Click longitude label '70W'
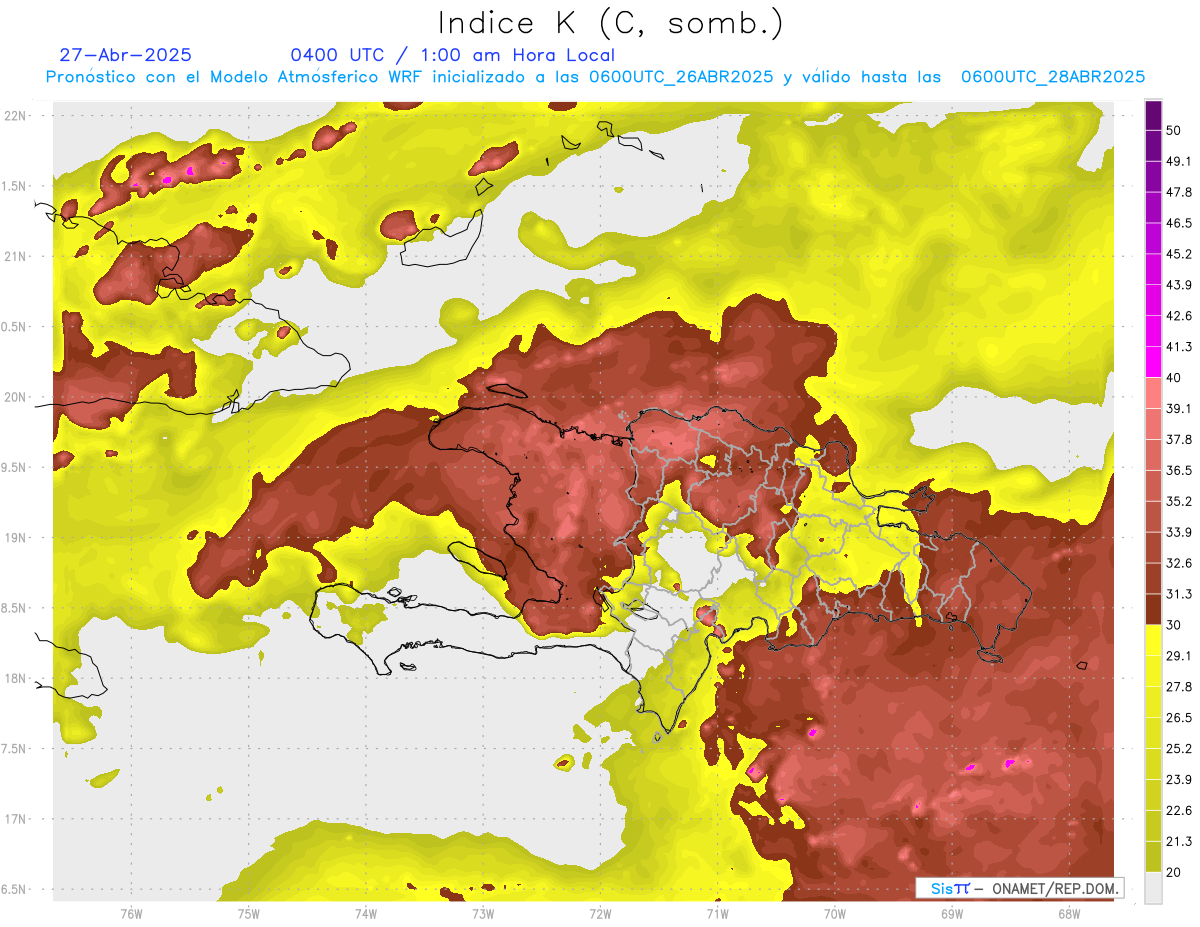Screen dimensions: 1200x927 (835, 913)
